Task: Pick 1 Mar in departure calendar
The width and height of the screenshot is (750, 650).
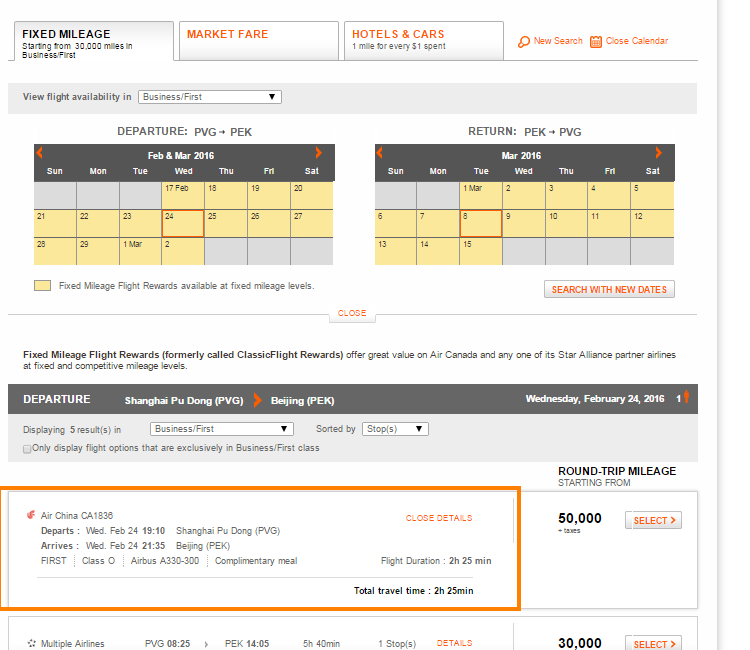Action: pyautogui.click(x=140, y=252)
